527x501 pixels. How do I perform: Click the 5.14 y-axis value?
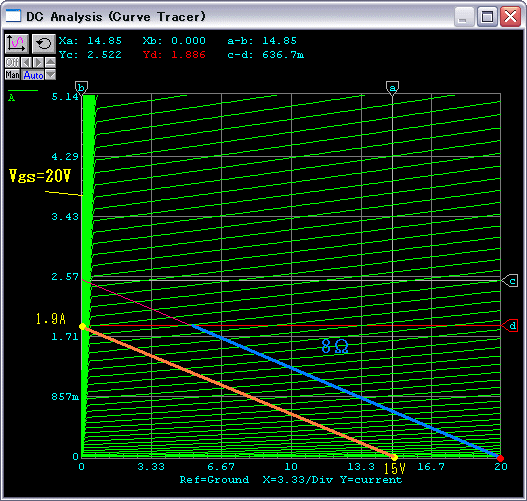click(x=65, y=97)
